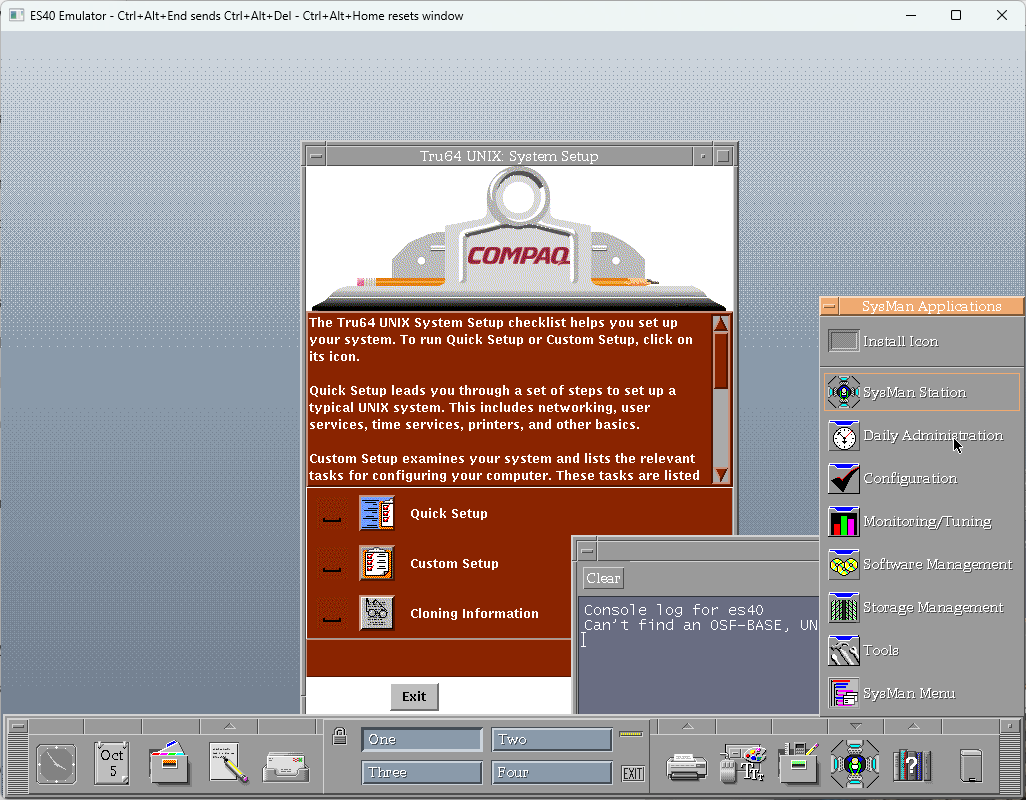
Task: Click the Cloning Information glasses icon
Action: click(x=377, y=613)
